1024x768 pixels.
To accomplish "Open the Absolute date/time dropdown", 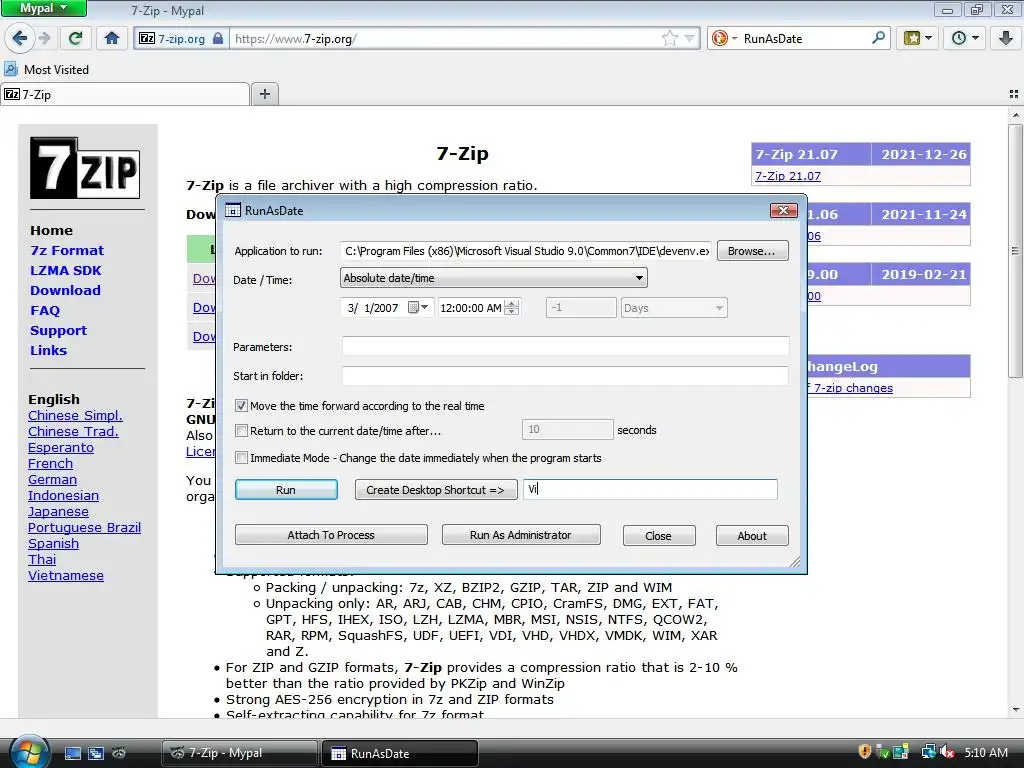I will click(494, 278).
